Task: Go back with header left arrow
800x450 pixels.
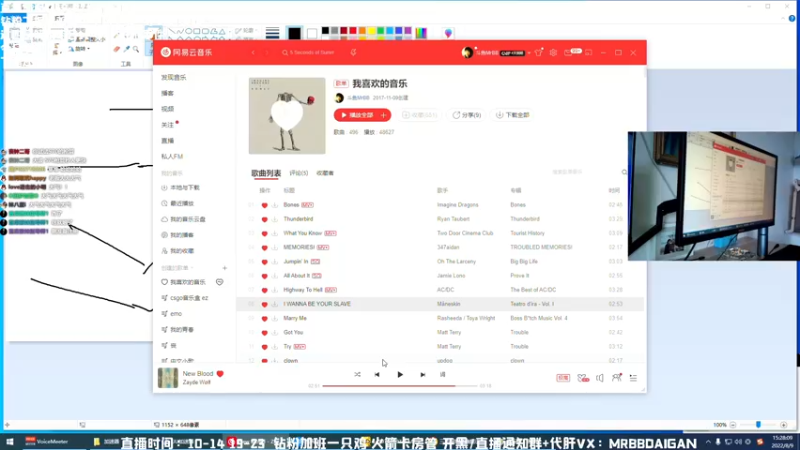Action: (253, 53)
